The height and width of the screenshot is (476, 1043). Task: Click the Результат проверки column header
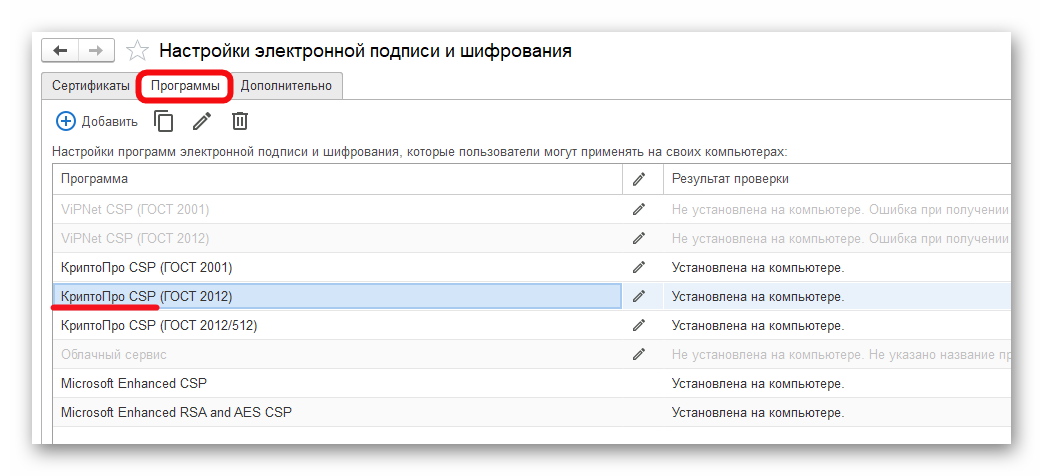pyautogui.click(x=837, y=179)
